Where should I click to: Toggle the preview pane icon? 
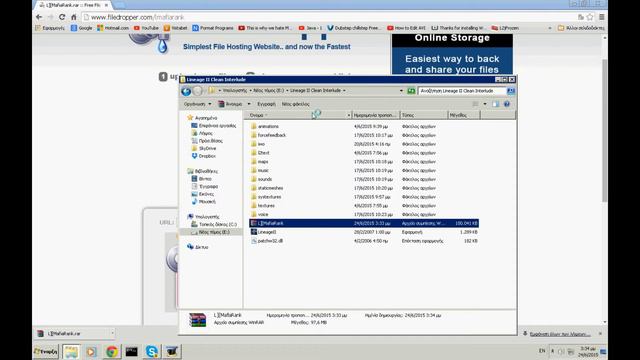[496, 104]
